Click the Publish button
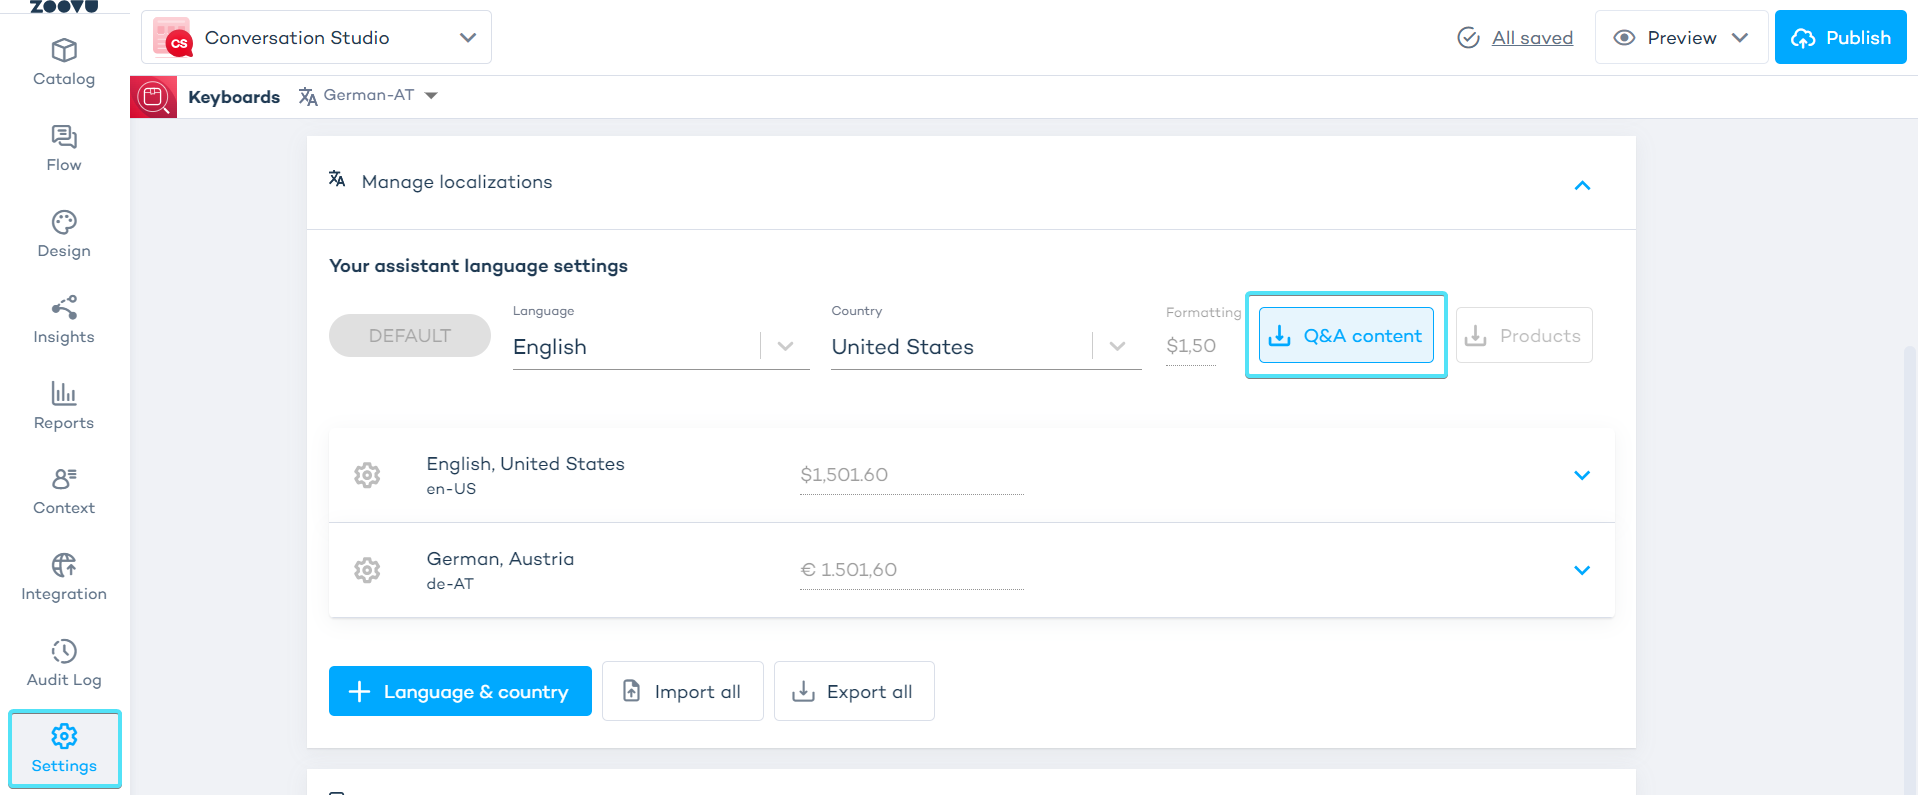The image size is (1918, 795). coord(1840,38)
